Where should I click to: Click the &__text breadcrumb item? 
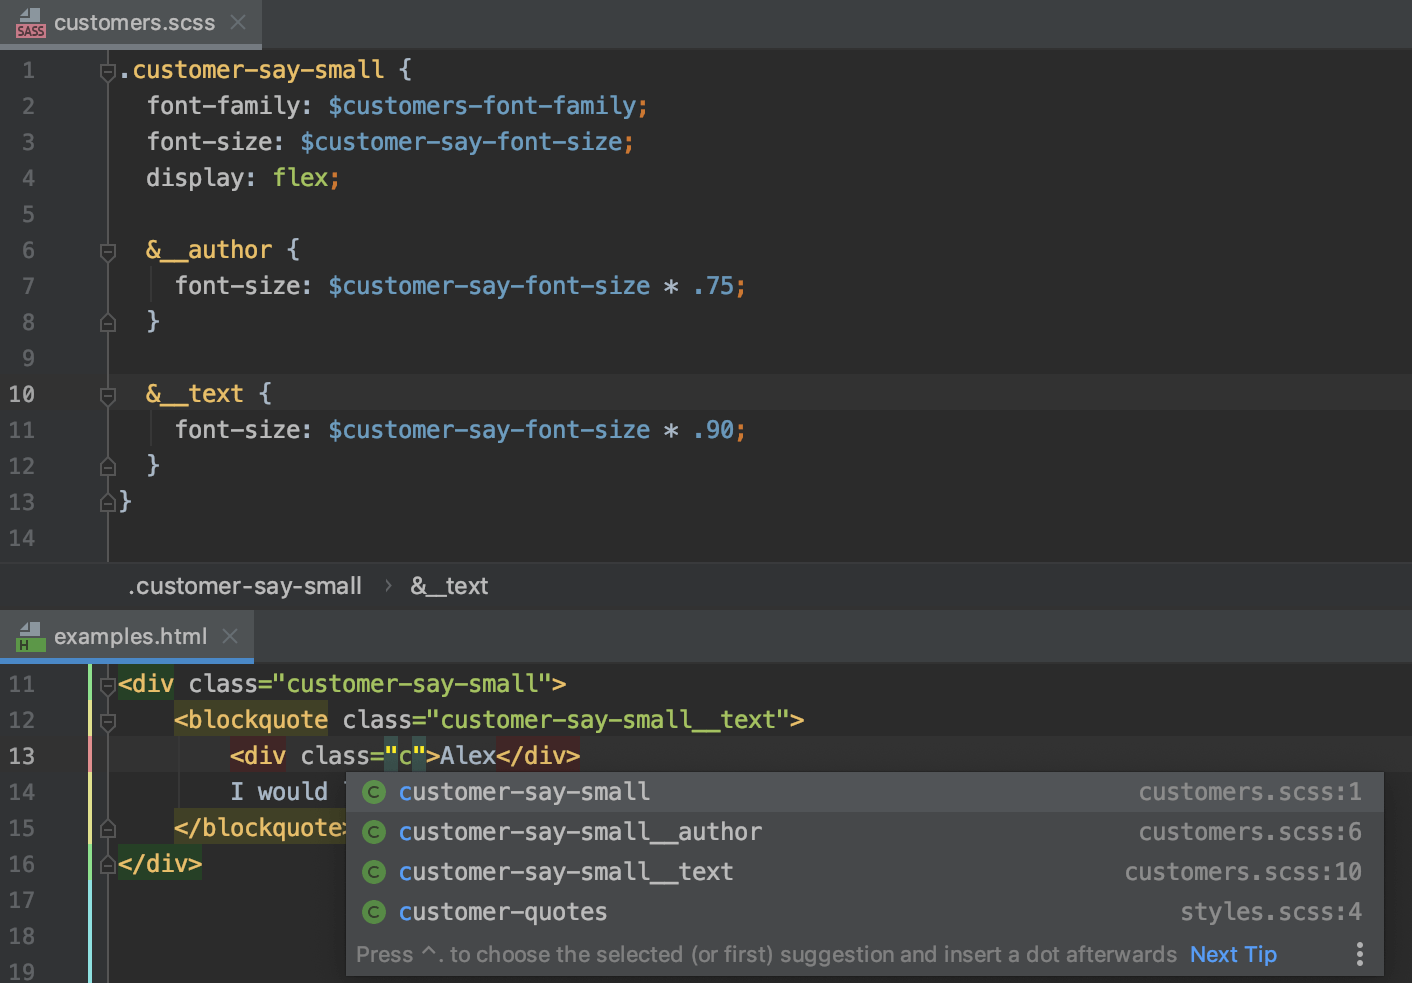[448, 585]
